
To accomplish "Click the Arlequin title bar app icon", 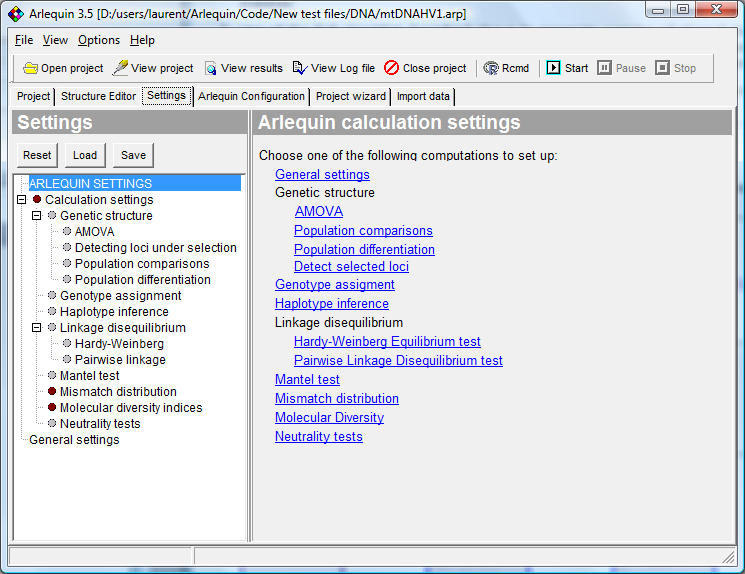I will (x=15, y=13).
